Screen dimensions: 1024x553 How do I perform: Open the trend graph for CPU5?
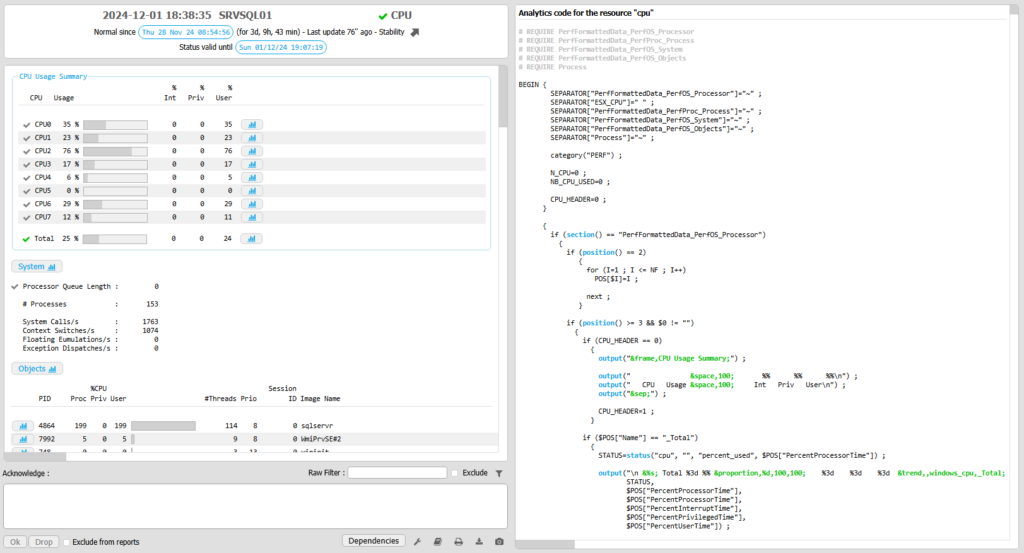pos(251,191)
